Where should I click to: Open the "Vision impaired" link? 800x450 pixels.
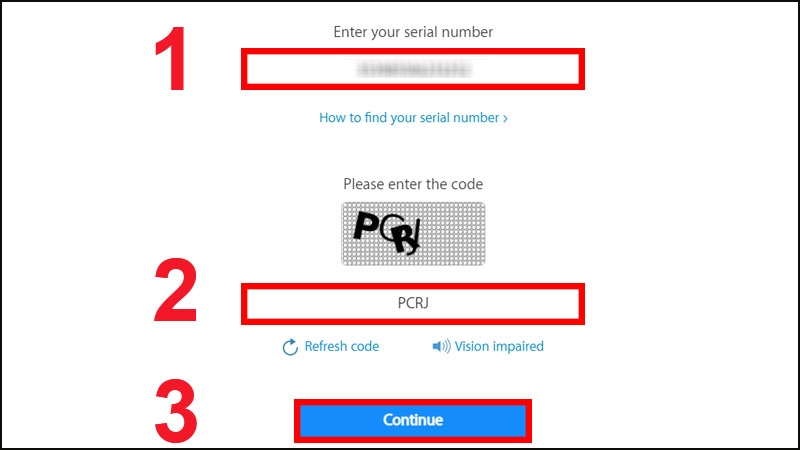pos(499,347)
